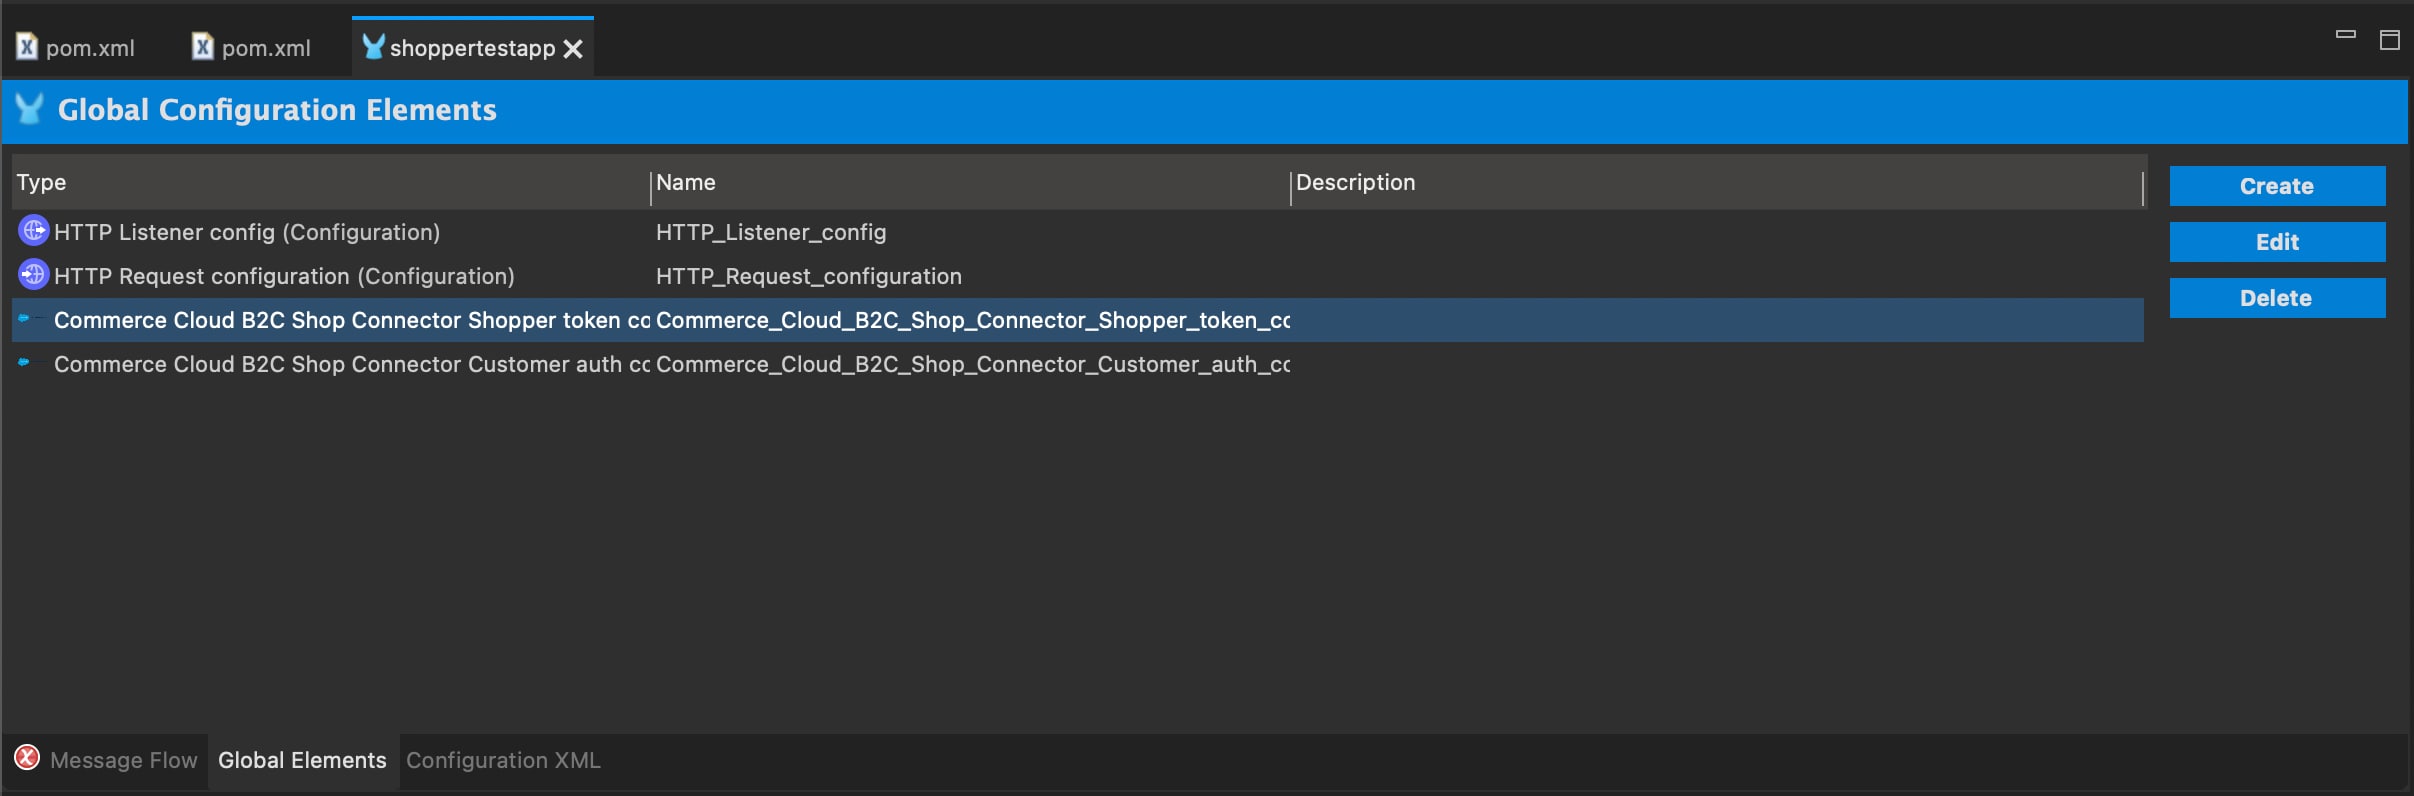Close the shoppertestapp editor tab
Image resolution: width=2414 pixels, height=796 pixels.
pos(573,49)
